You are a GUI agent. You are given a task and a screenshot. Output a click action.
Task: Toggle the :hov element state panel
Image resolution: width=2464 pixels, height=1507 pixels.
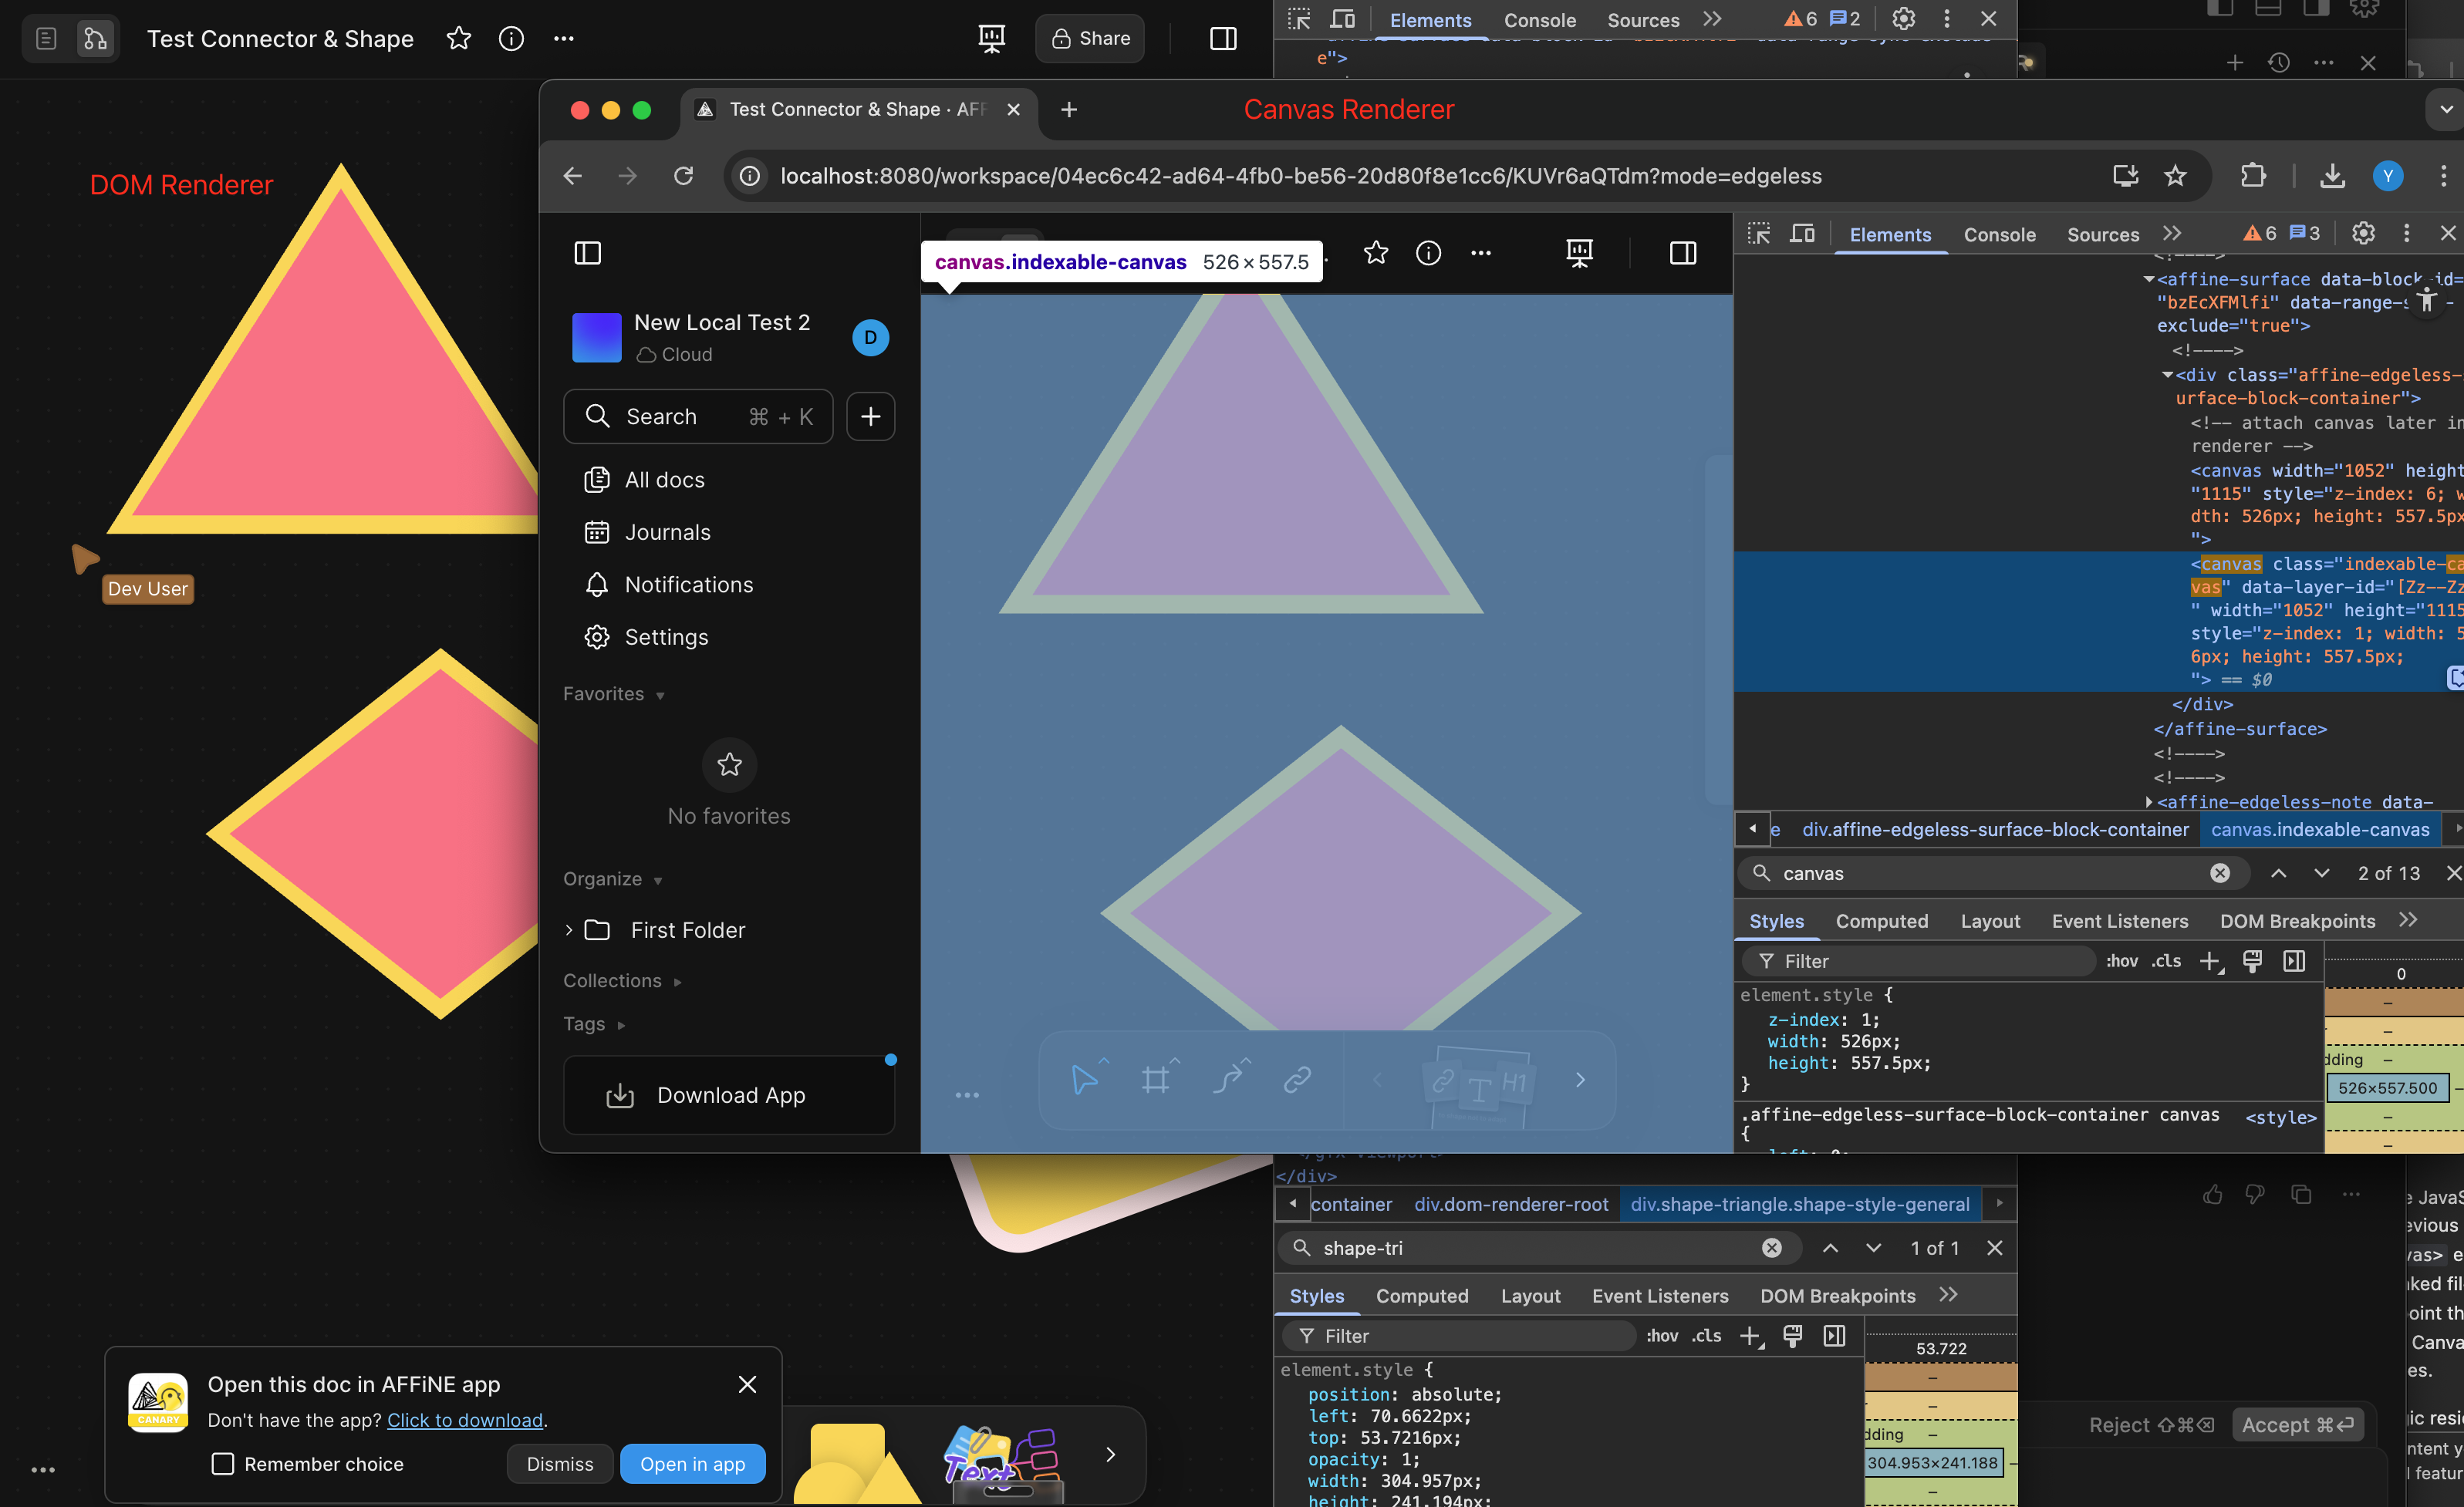(2121, 961)
